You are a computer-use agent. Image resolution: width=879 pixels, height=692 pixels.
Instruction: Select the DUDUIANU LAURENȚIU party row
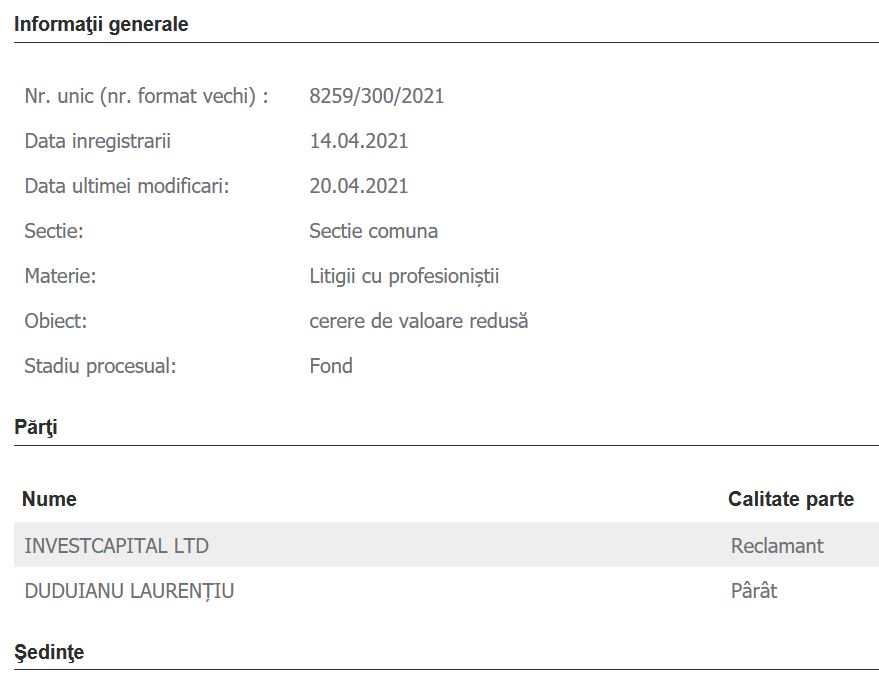pos(129,591)
